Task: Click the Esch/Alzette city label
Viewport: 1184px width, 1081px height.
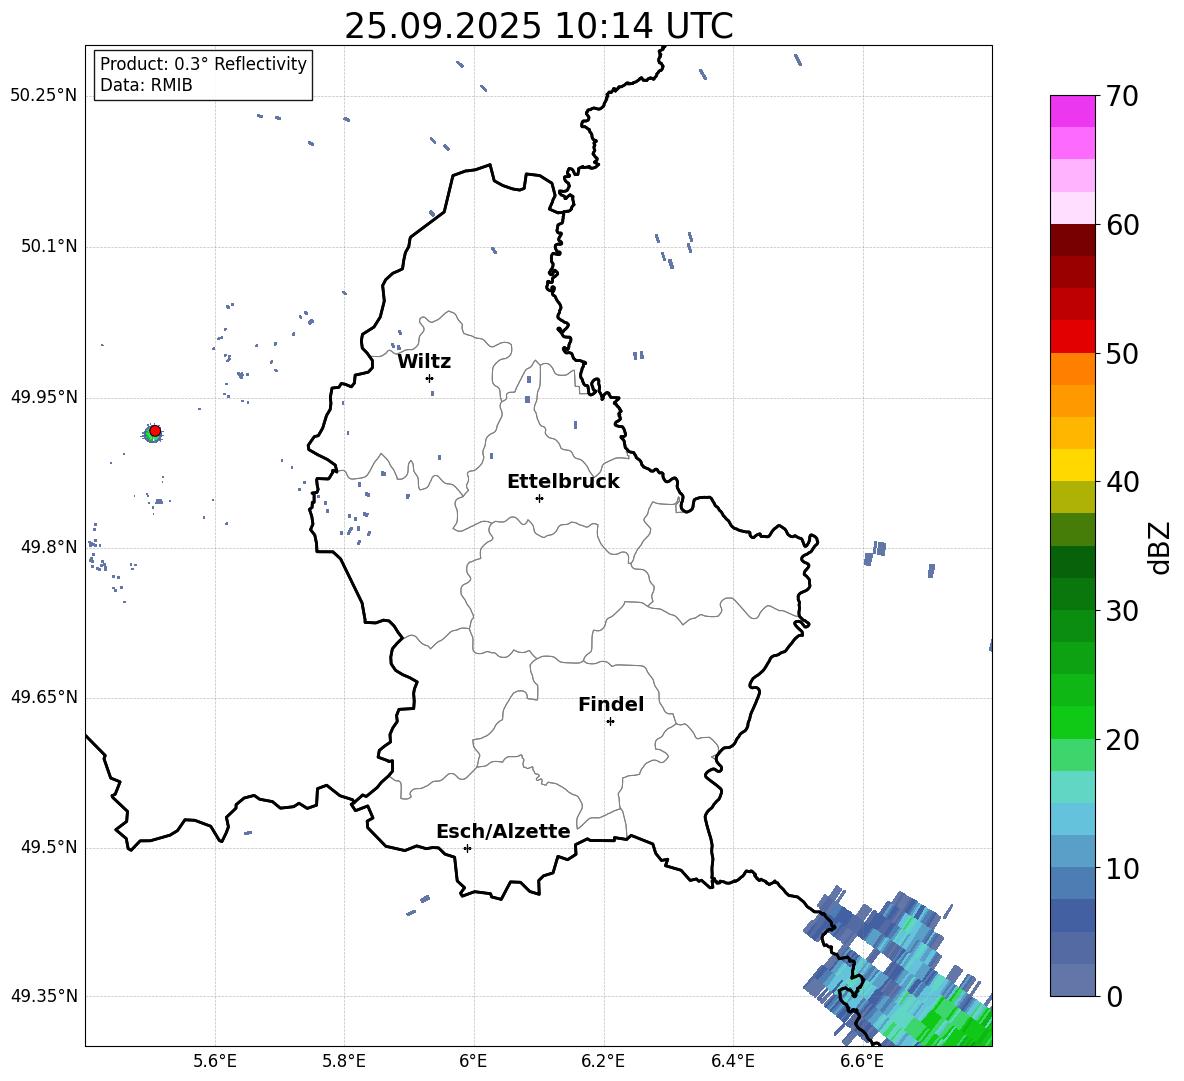Action: click(x=504, y=831)
